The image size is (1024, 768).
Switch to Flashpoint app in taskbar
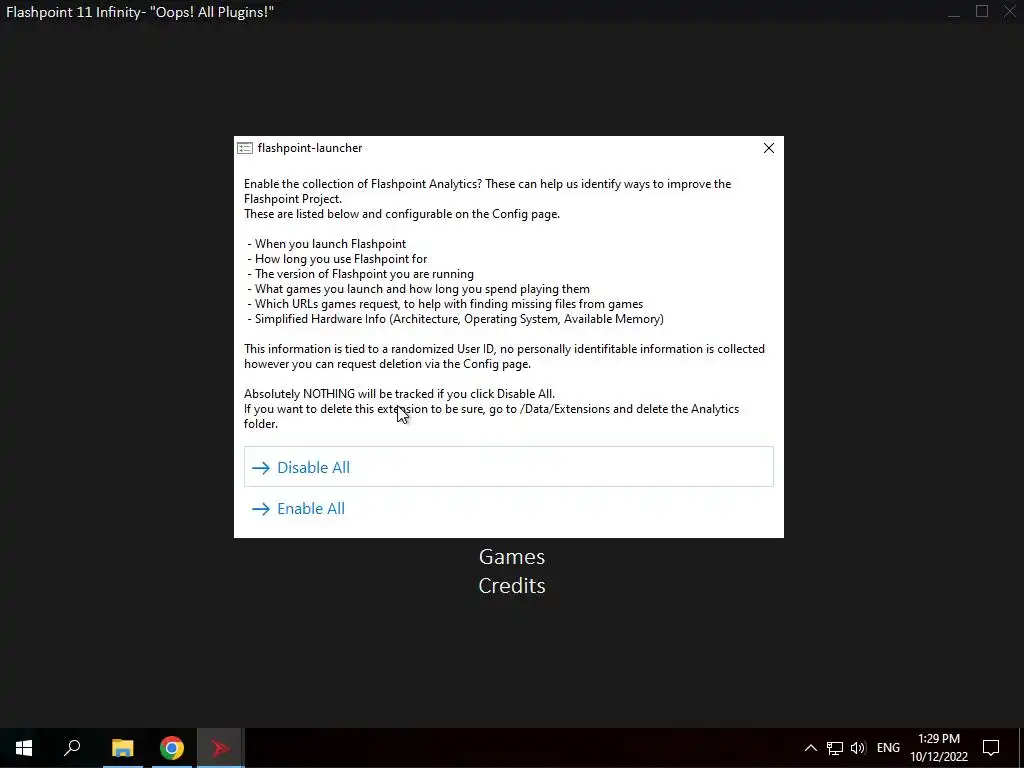click(x=221, y=748)
